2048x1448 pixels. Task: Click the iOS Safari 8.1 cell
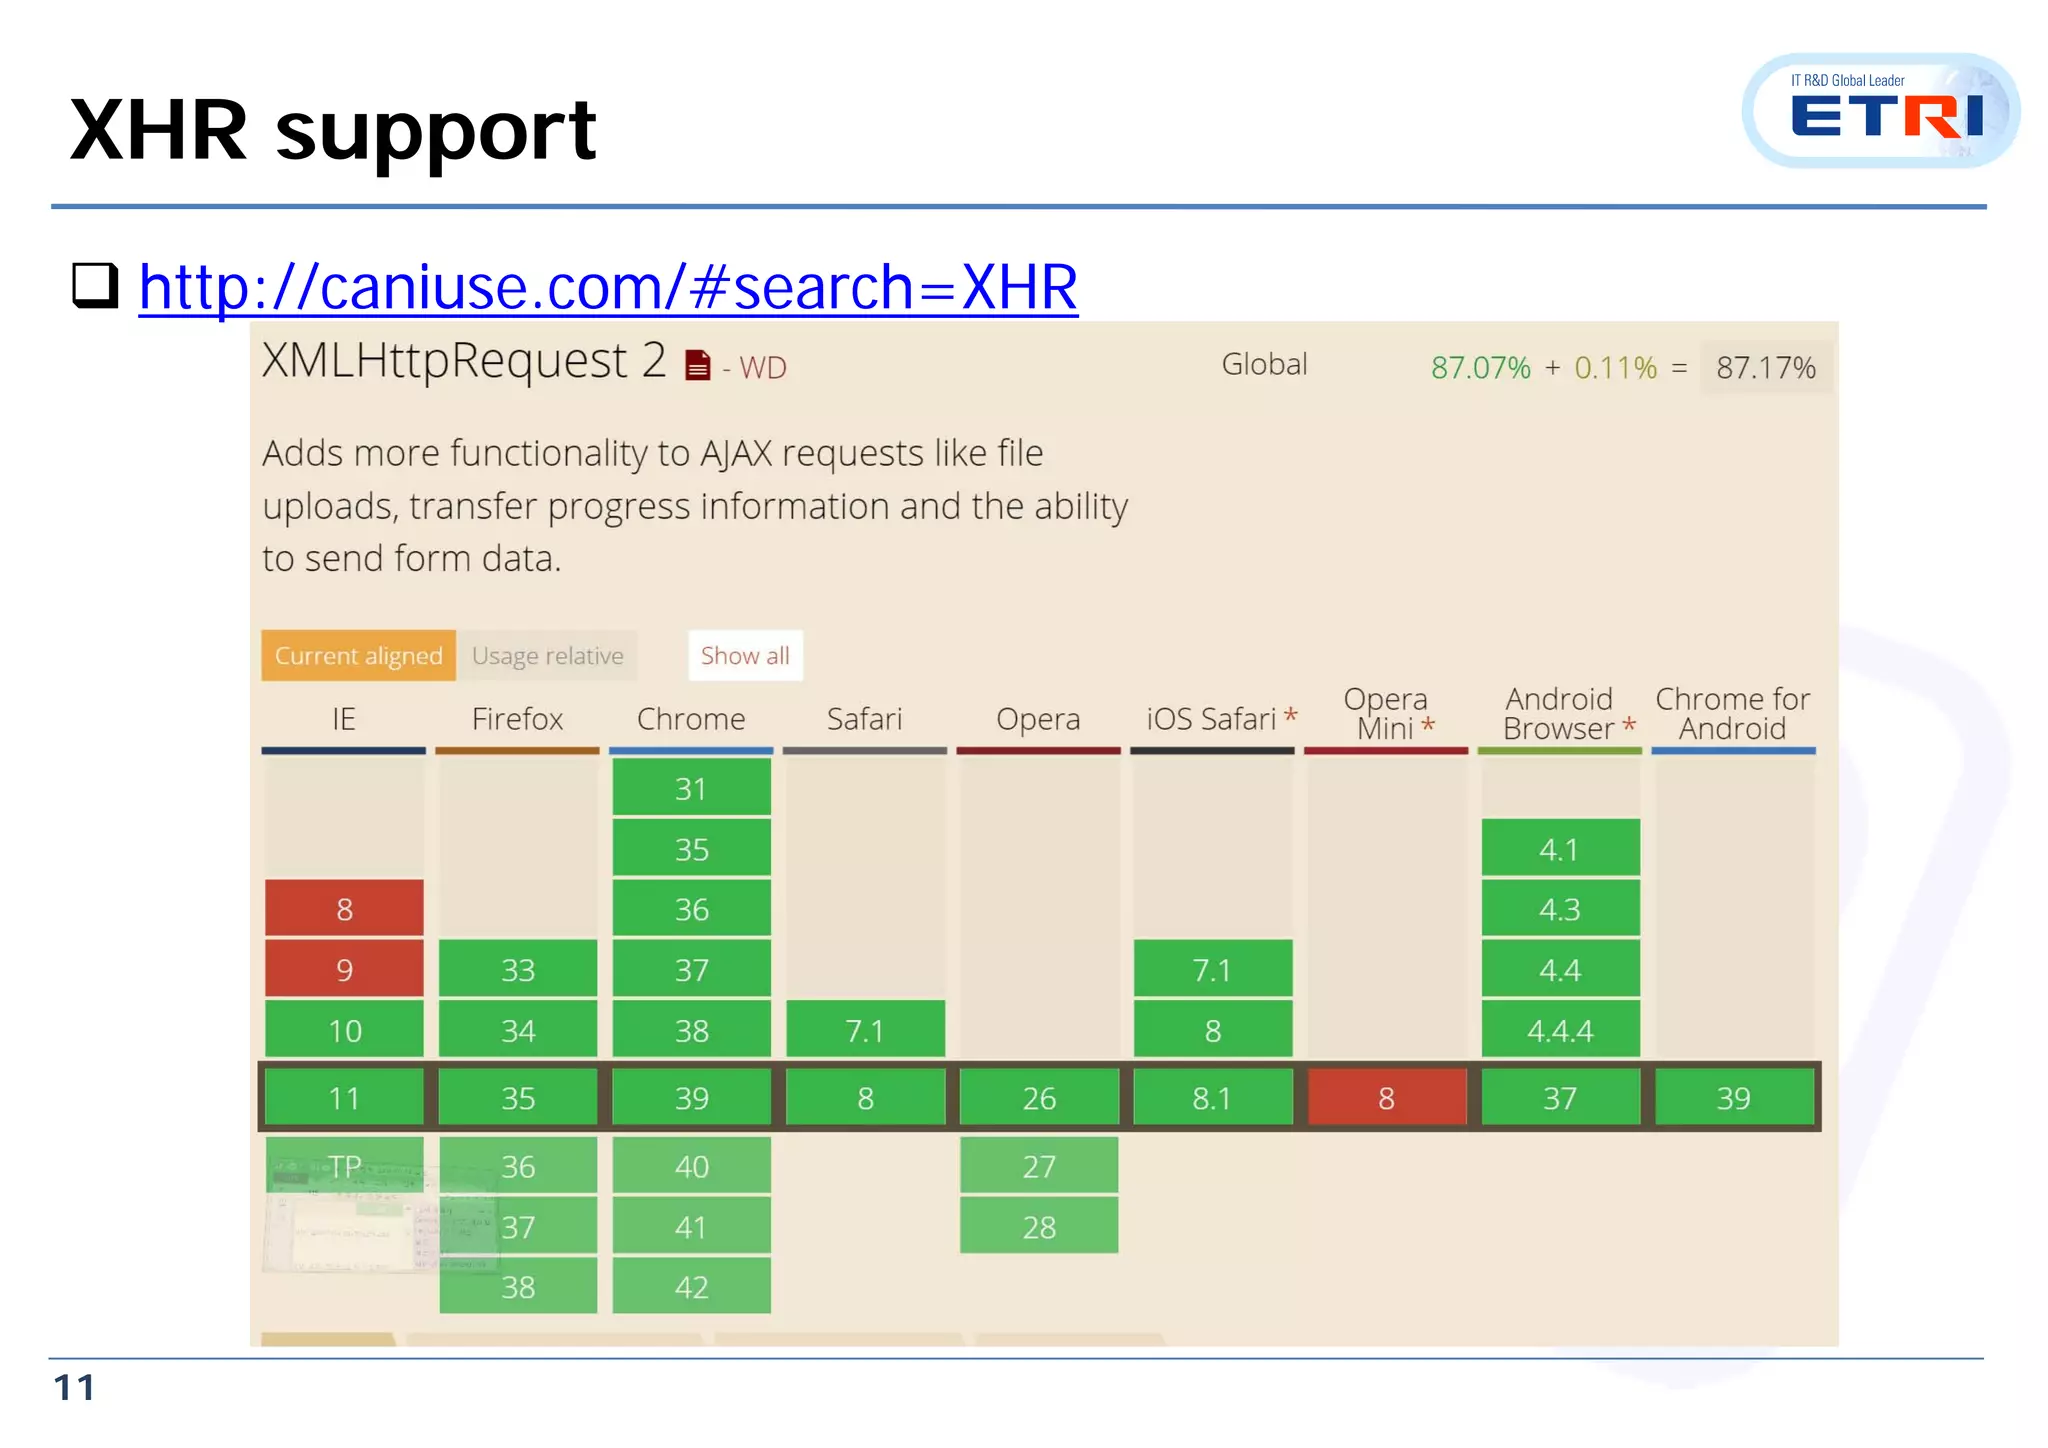point(1213,1098)
